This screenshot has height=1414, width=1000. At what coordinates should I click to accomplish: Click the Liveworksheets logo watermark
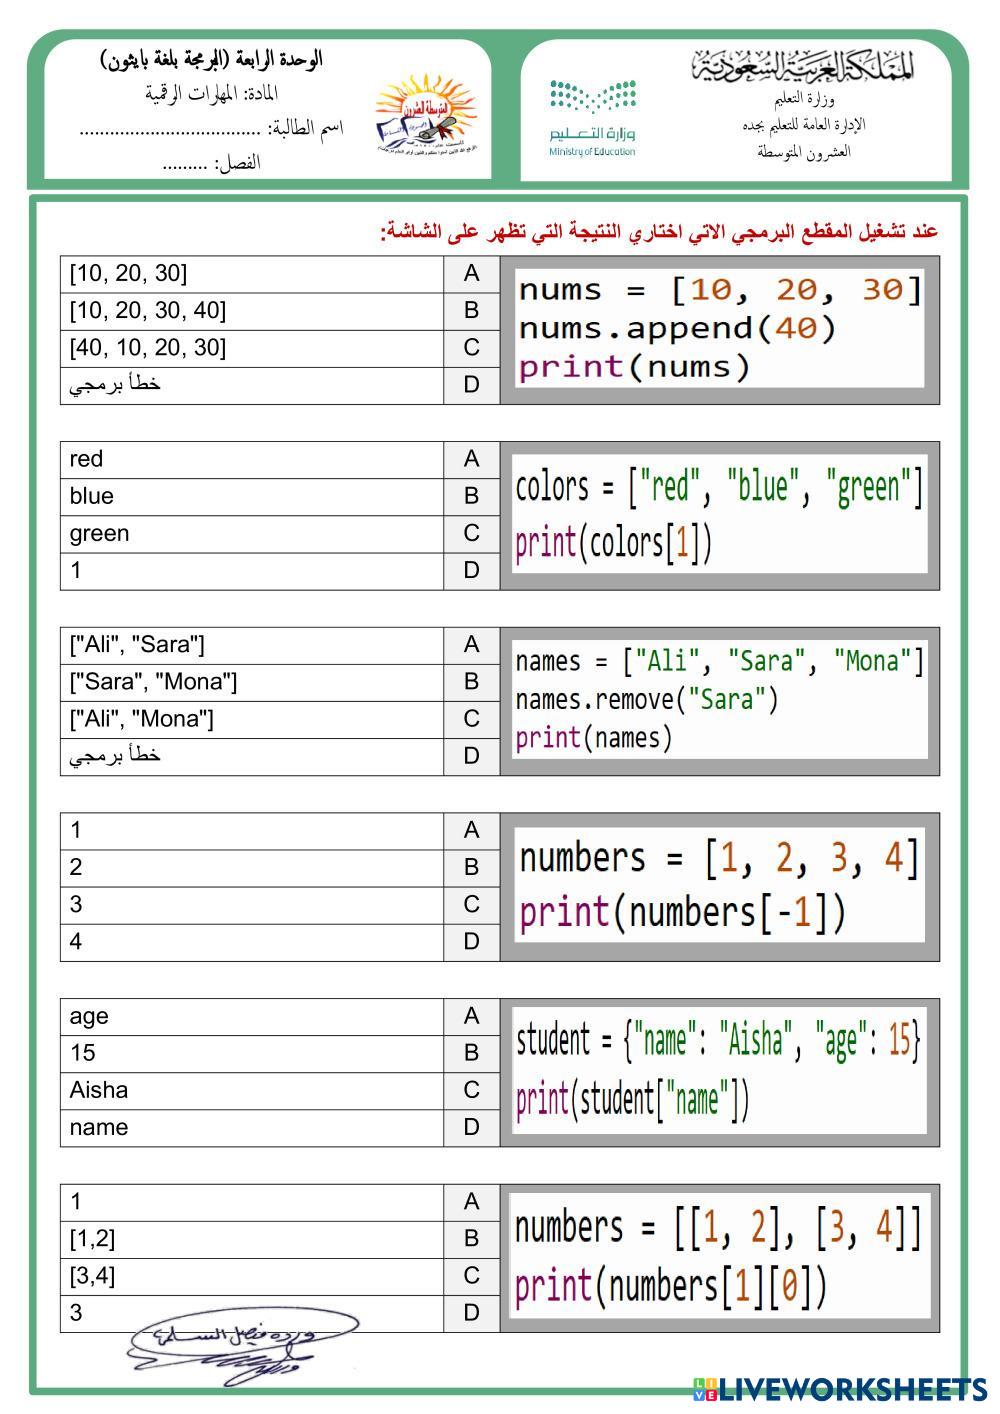pyautogui.click(x=838, y=1389)
